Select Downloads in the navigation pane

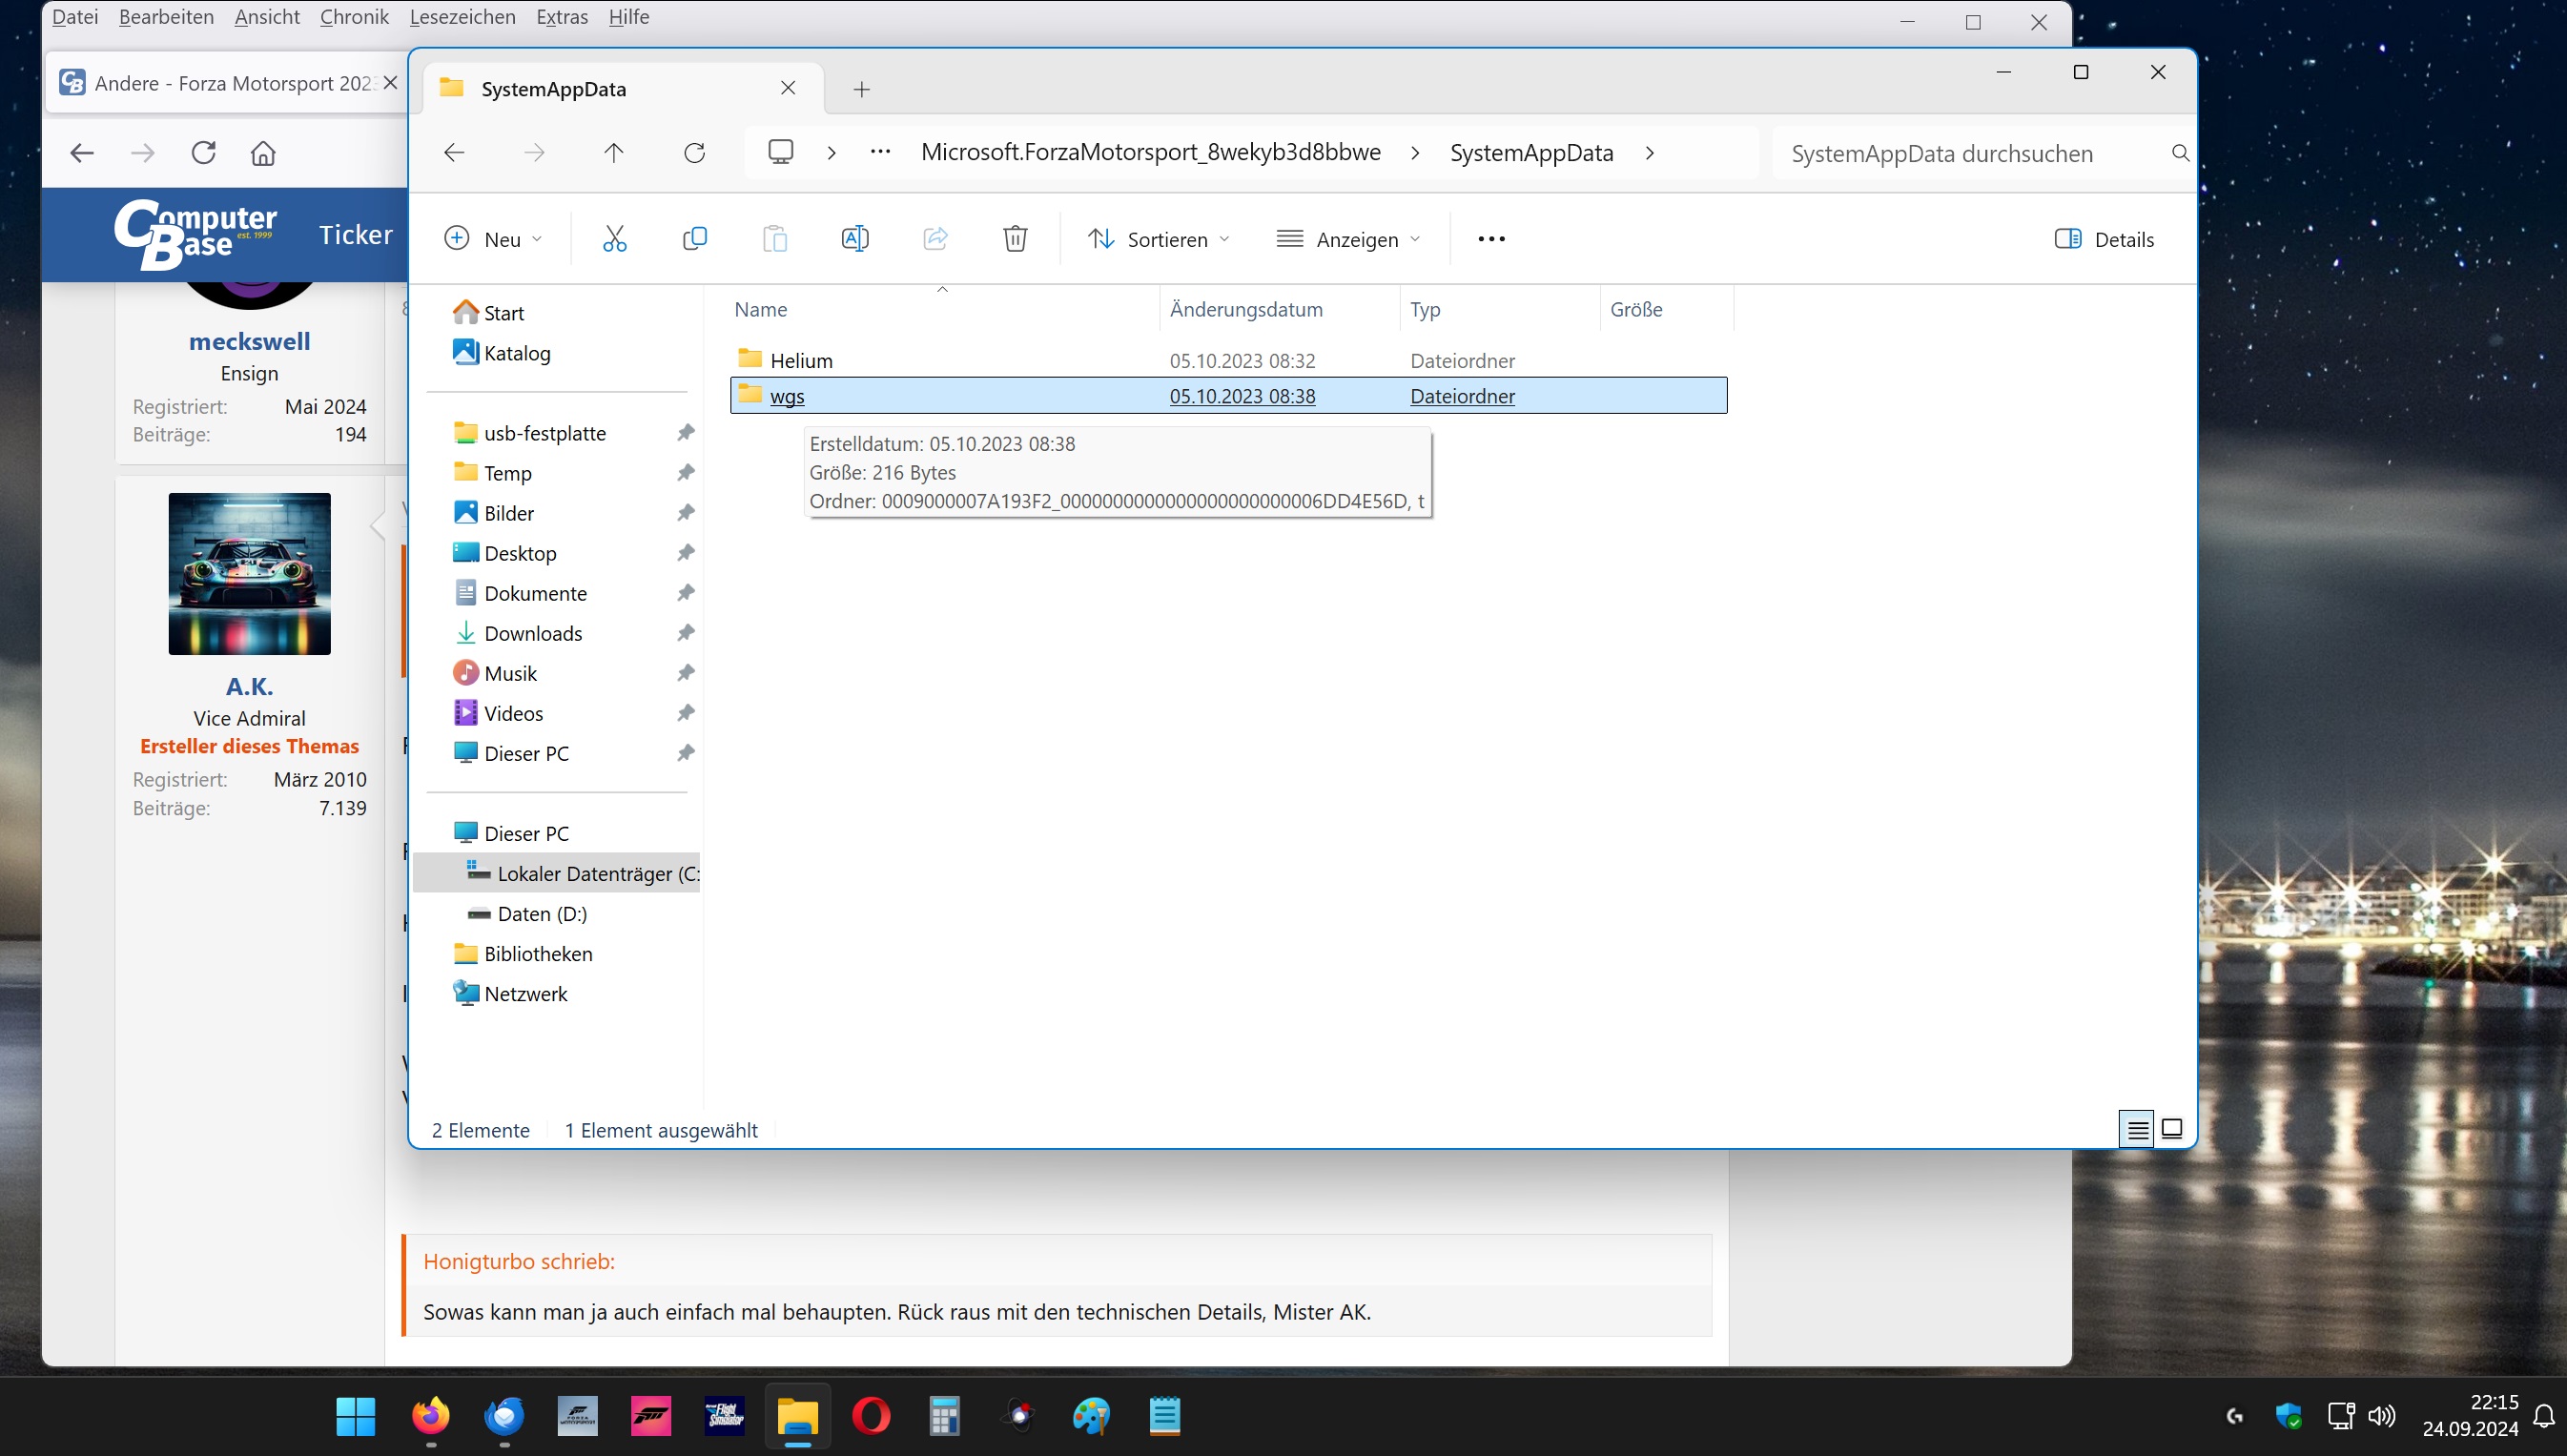(x=532, y=633)
